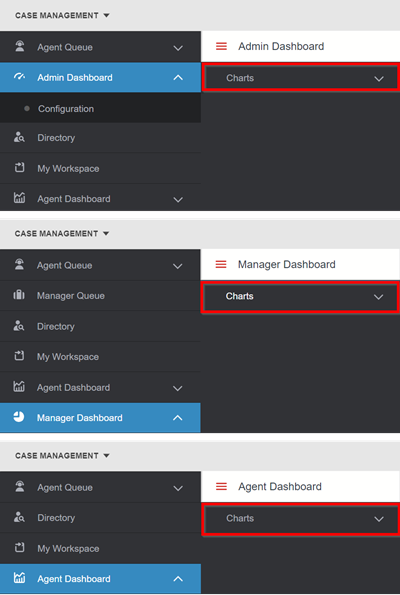
Task: Open the top Case Management dropdown
Action: point(62,16)
